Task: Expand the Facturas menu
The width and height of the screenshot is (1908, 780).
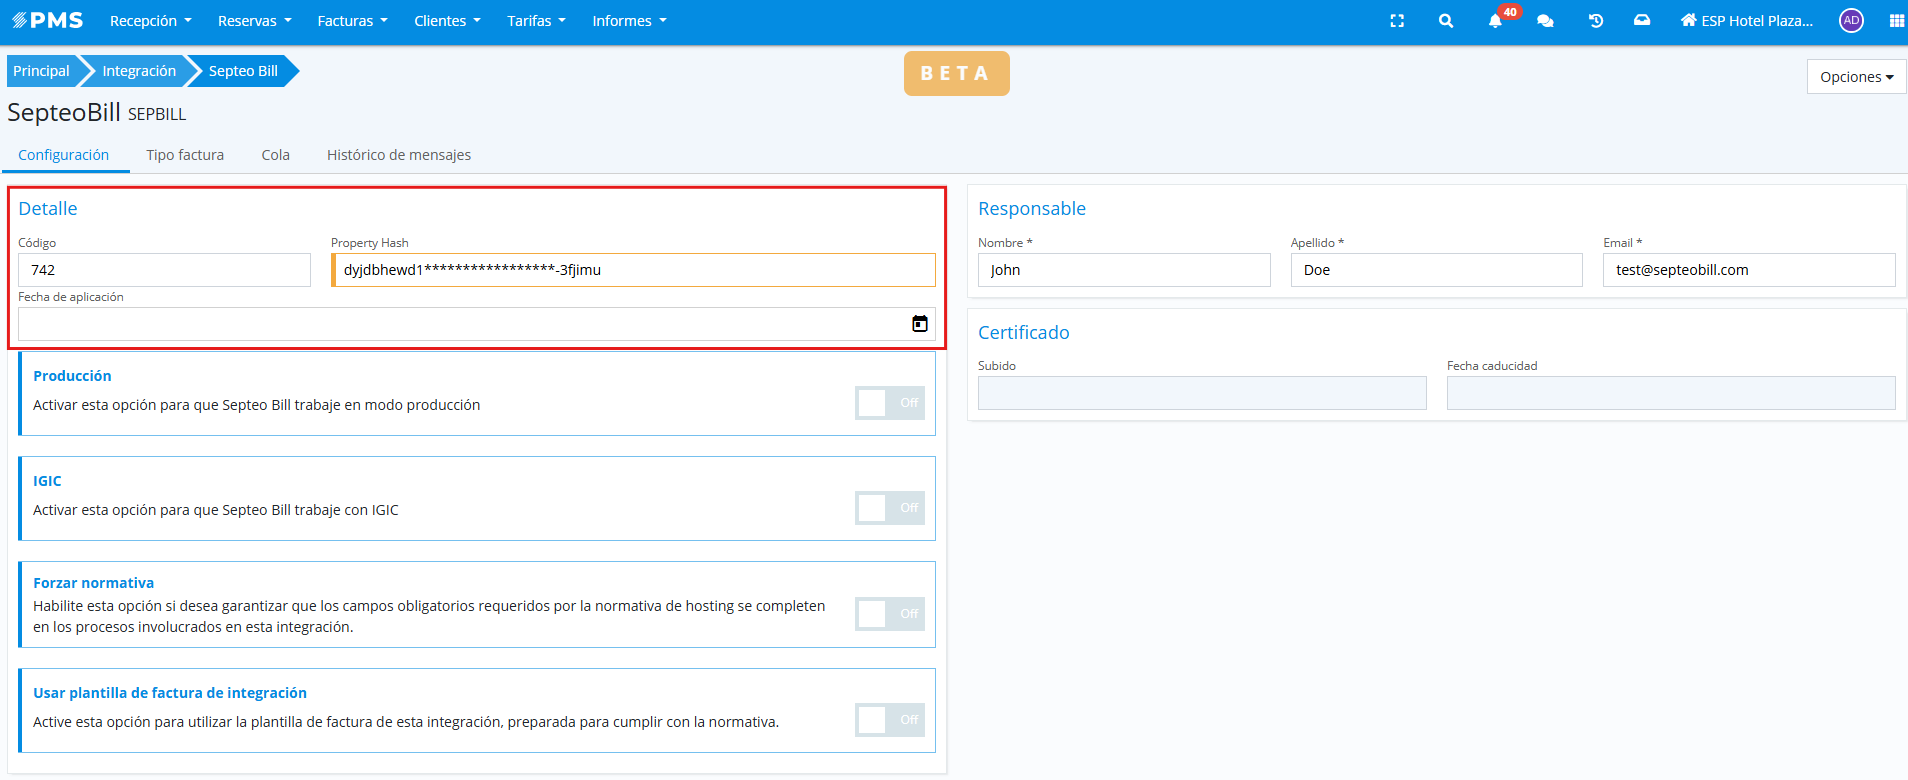Action: click(x=352, y=21)
